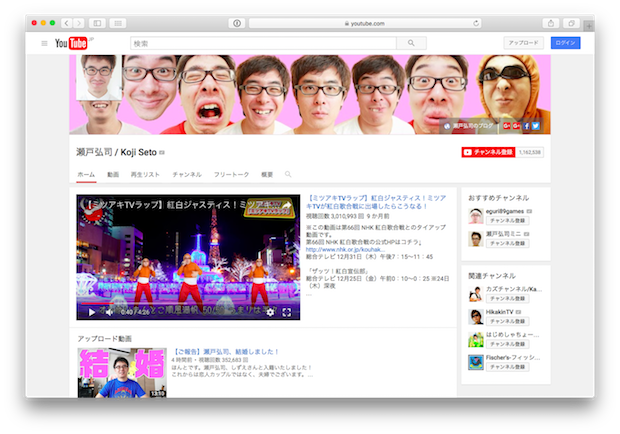Open Safari's Top Sites grid
Image resolution: width=620 pixels, height=434 pixels.
(118, 23)
